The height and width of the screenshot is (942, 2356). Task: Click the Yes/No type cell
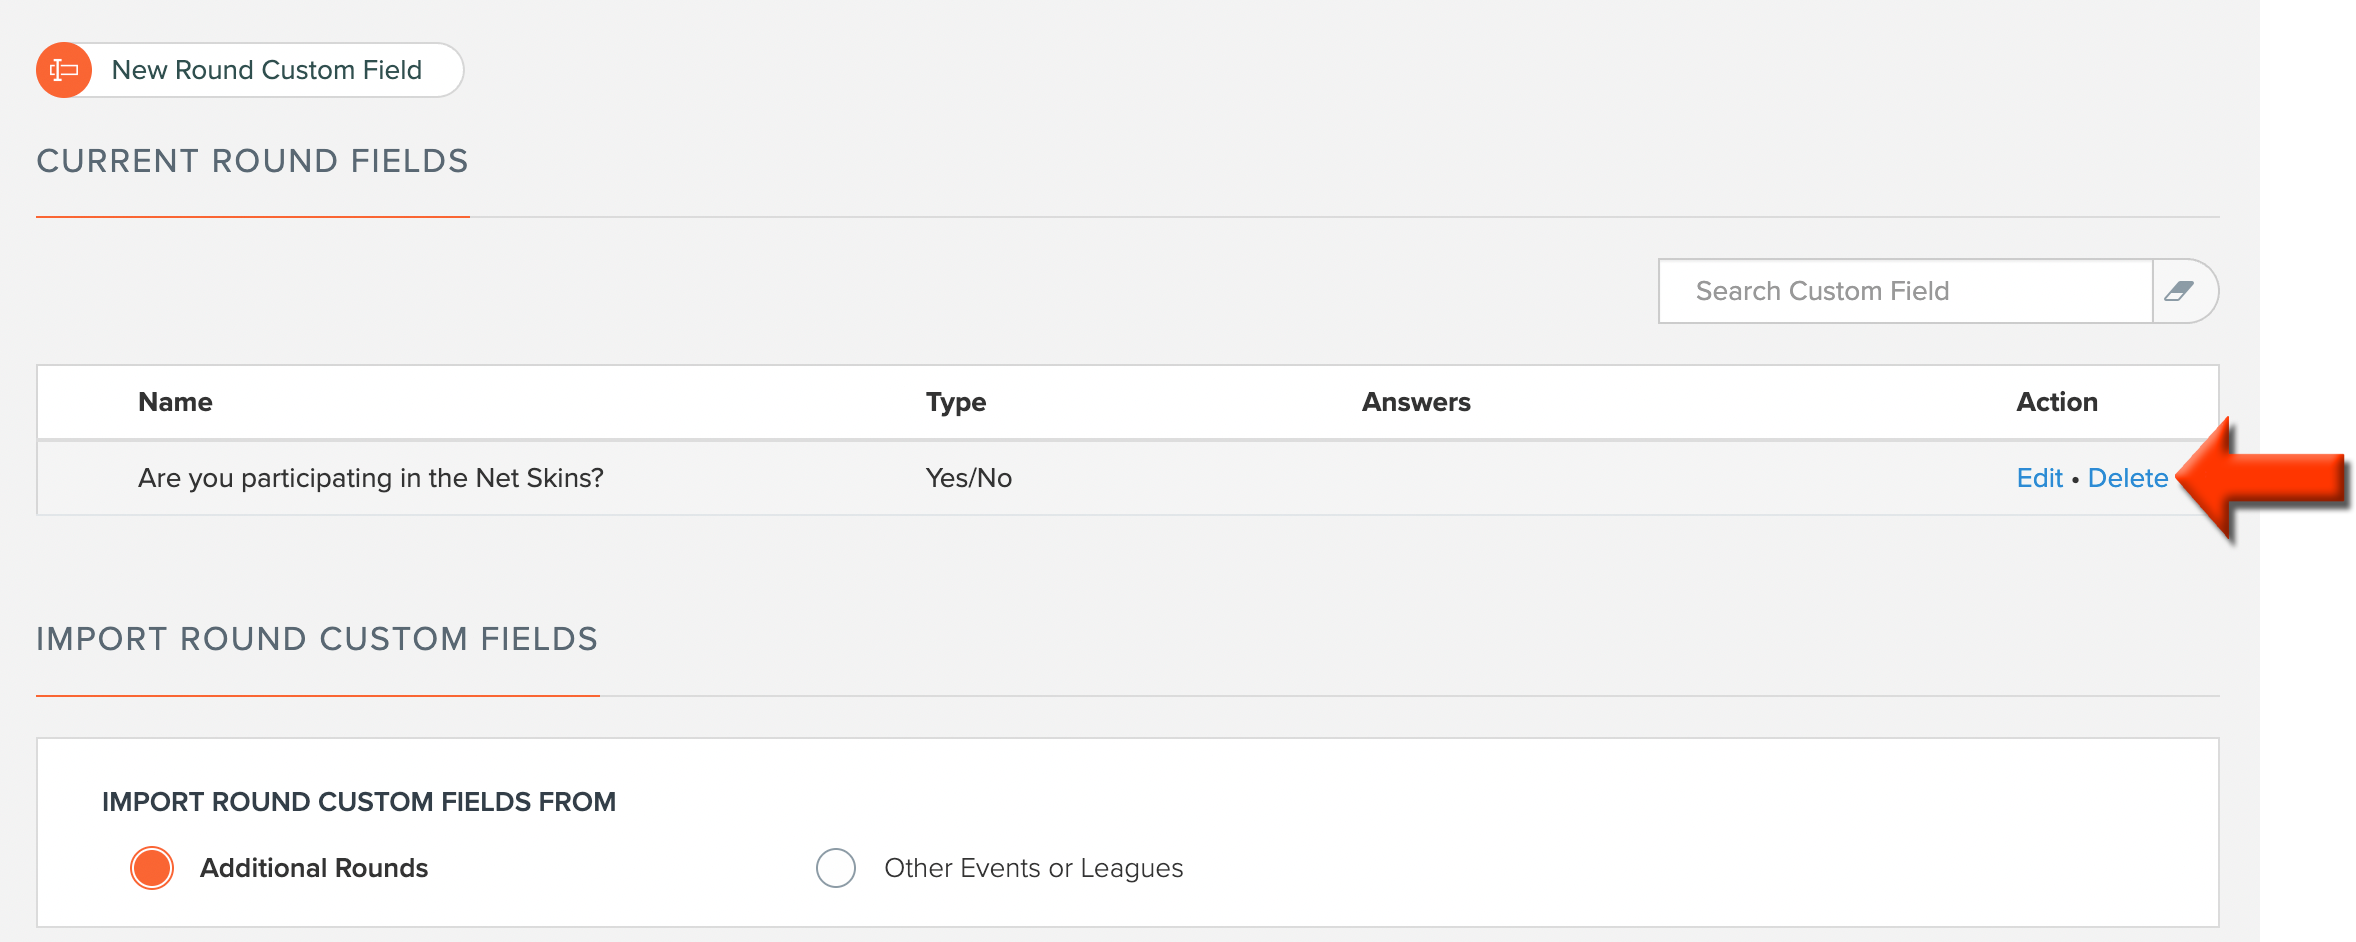coord(966,478)
